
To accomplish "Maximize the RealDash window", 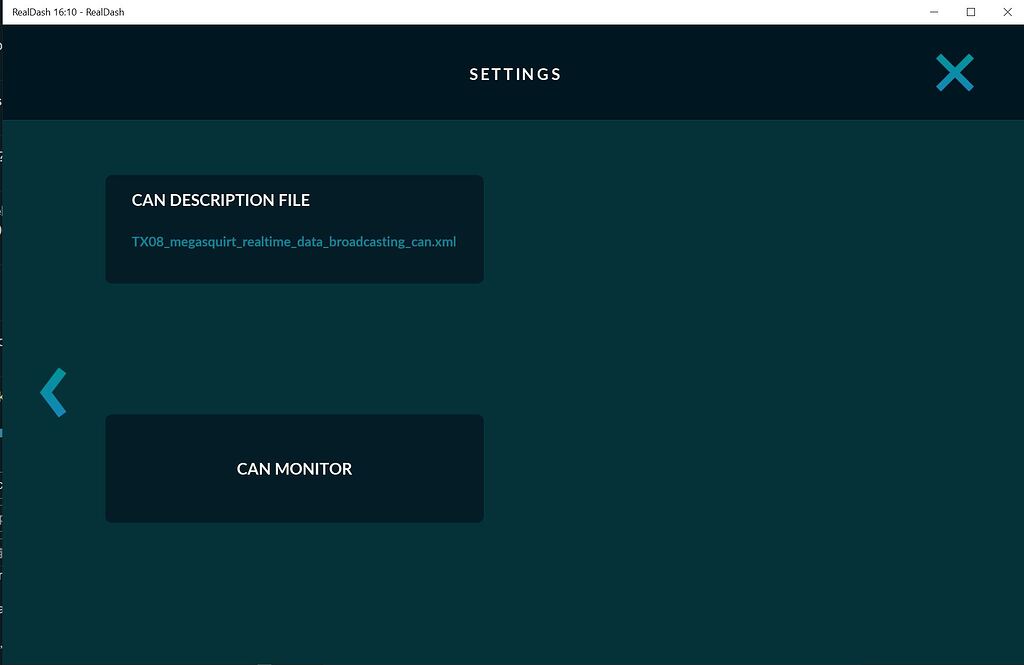I will [968, 12].
